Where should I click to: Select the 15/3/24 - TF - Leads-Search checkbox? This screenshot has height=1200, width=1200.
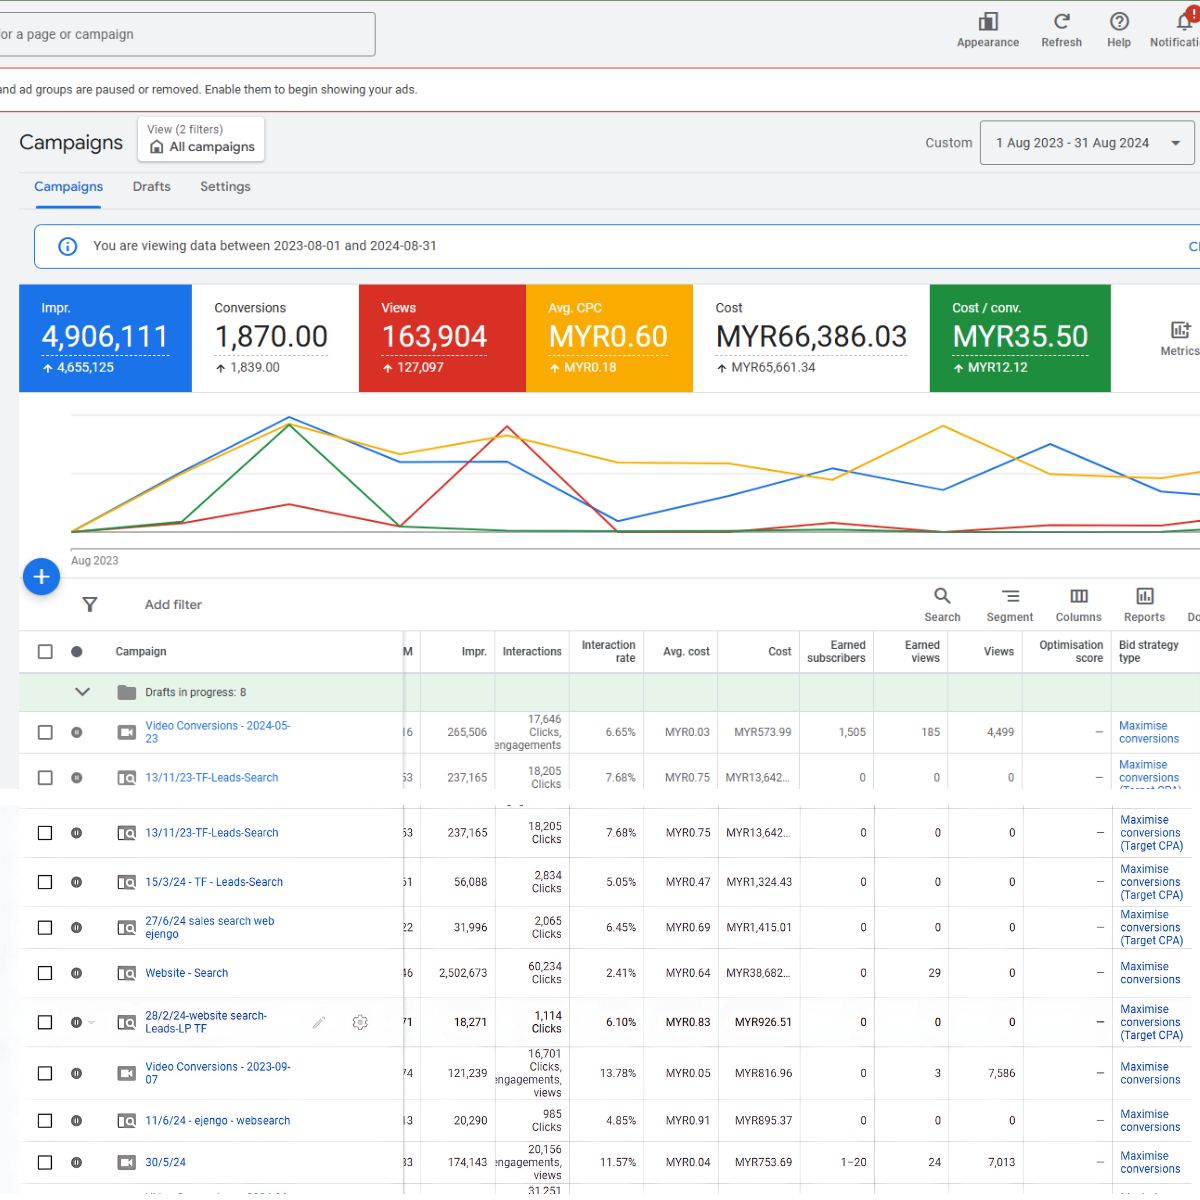pyautogui.click(x=45, y=882)
